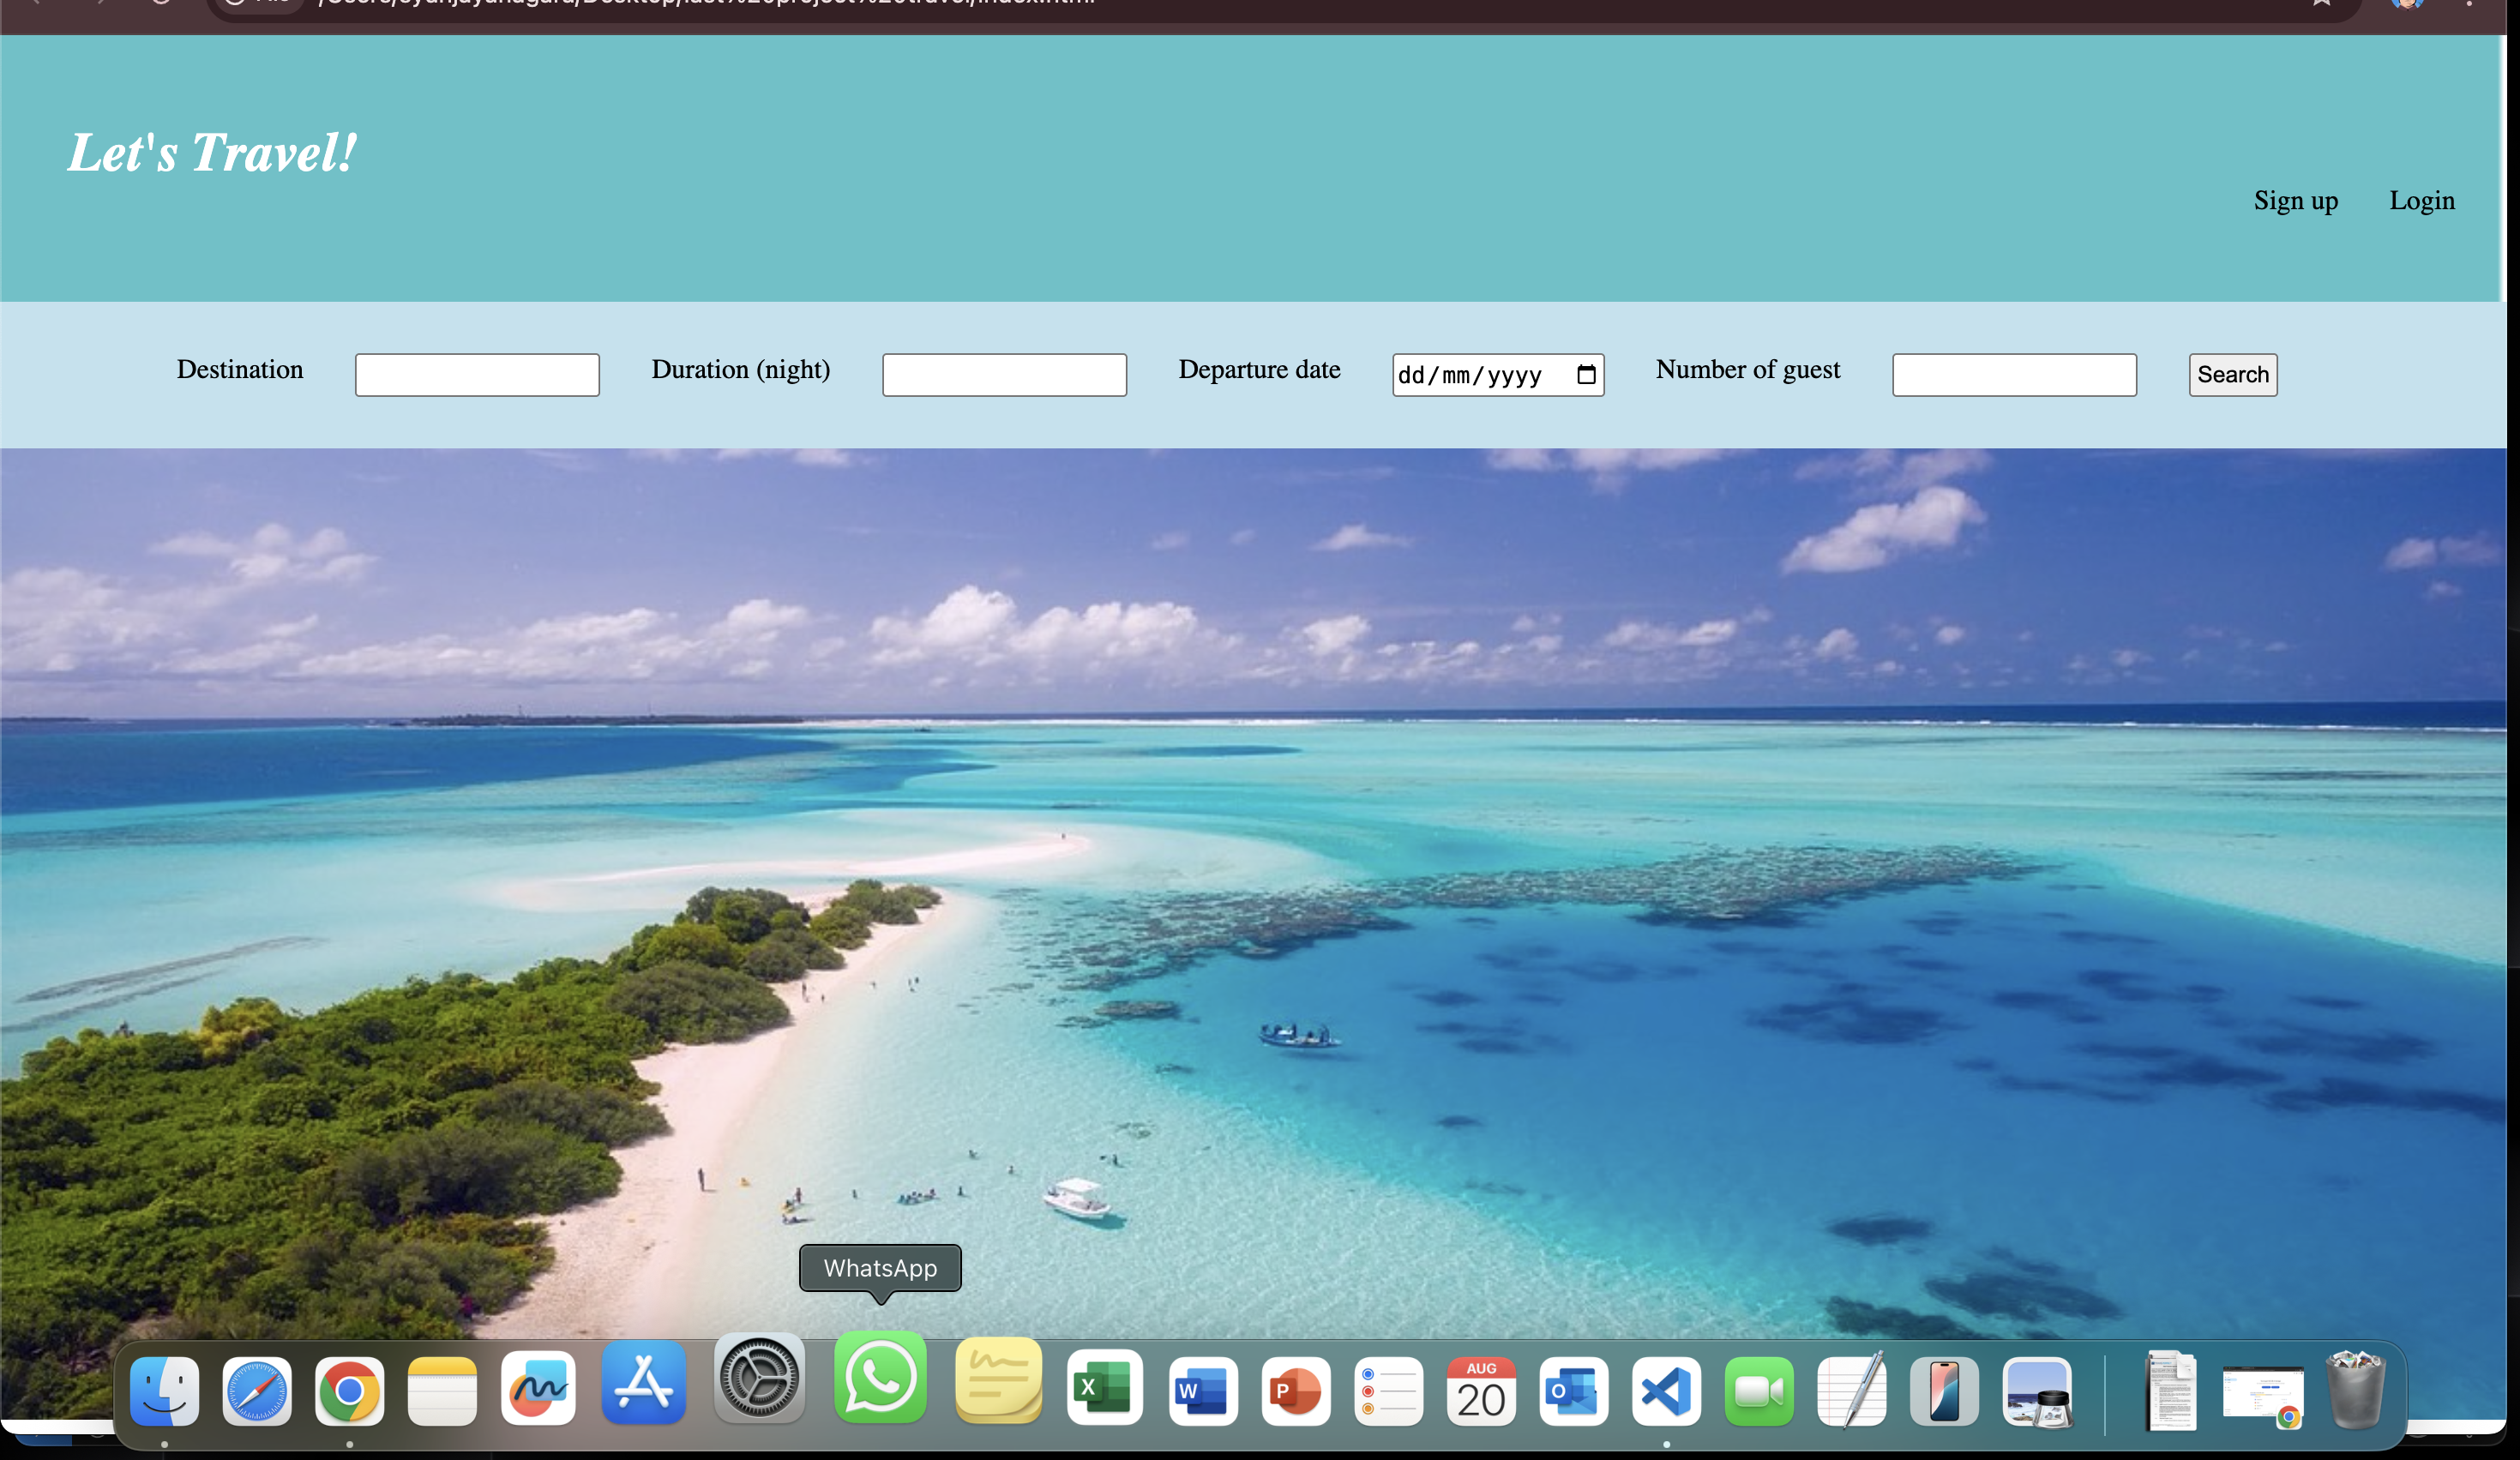Open Finder from the dock
Screen dimensions: 2520x1460
(x=164, y=1391)
